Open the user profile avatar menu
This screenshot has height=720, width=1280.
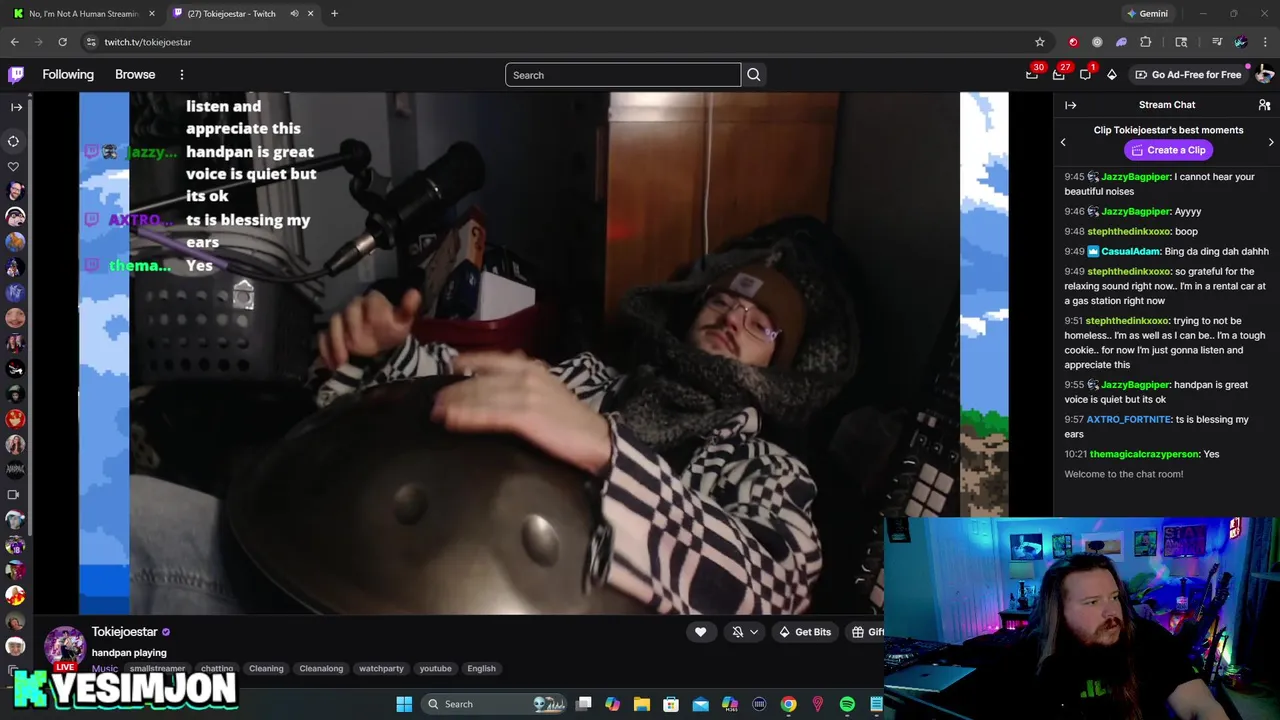tap(1264, 74)
